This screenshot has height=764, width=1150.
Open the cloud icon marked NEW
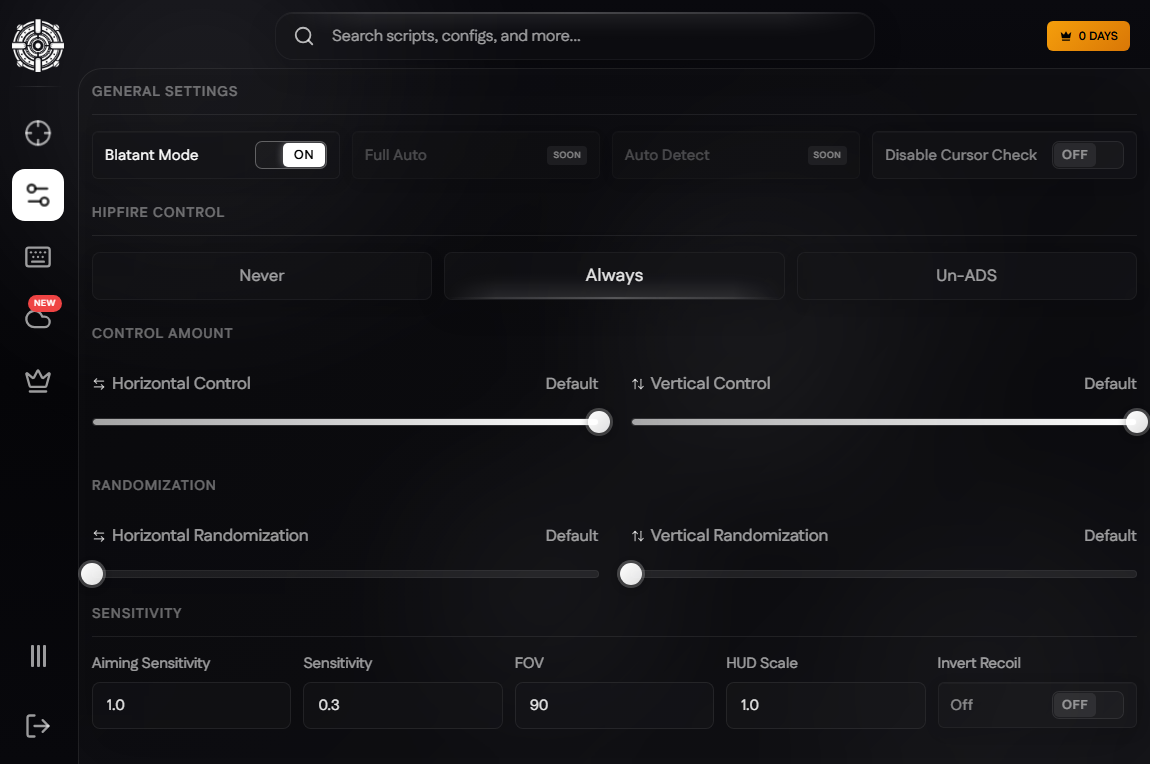point(38,315)
